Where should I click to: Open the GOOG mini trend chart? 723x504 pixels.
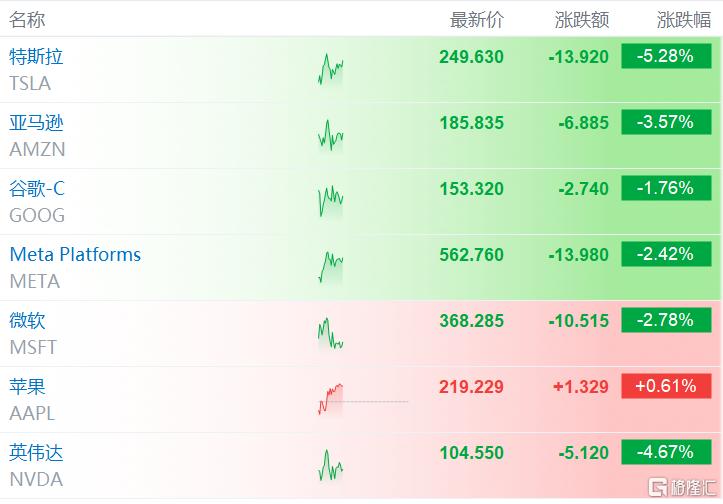[331, 201]
